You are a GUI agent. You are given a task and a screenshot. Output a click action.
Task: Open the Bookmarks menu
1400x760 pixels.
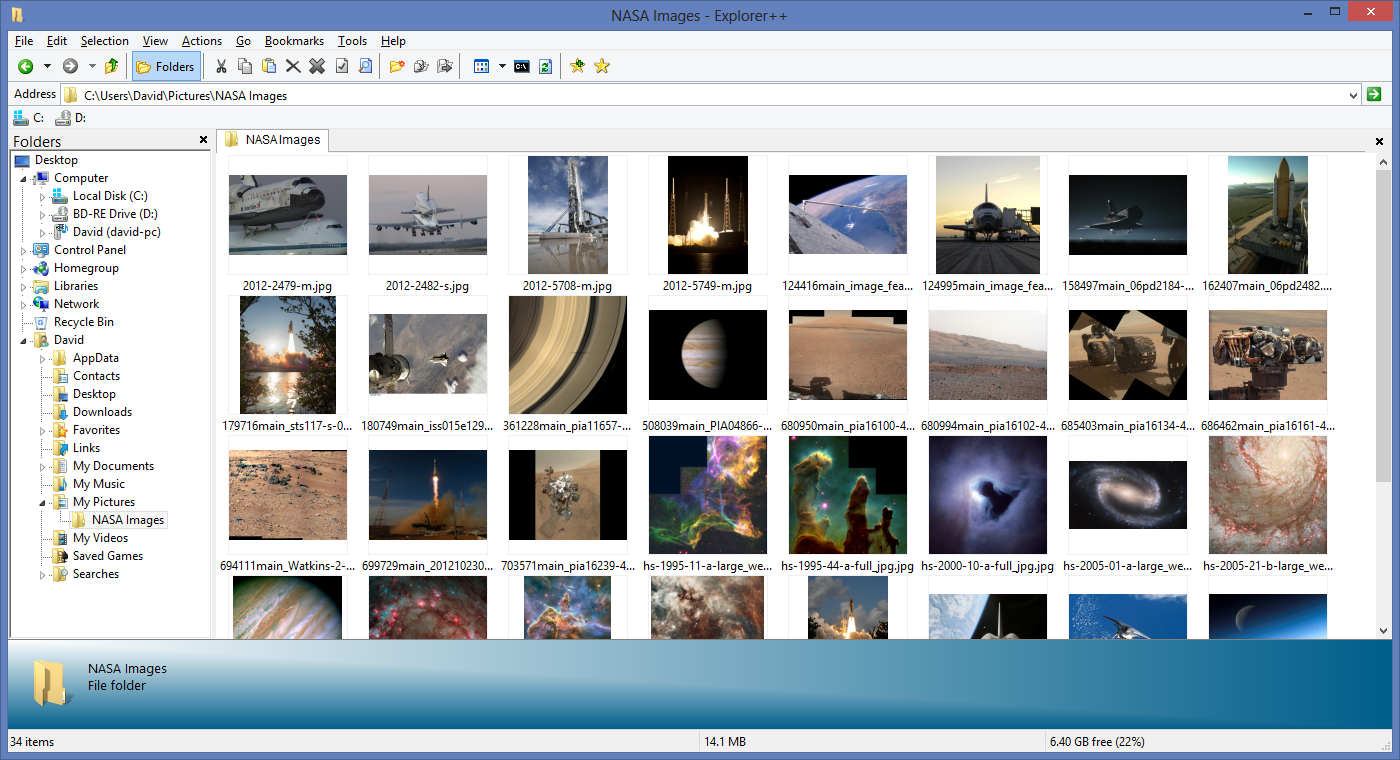click(294, 41)
